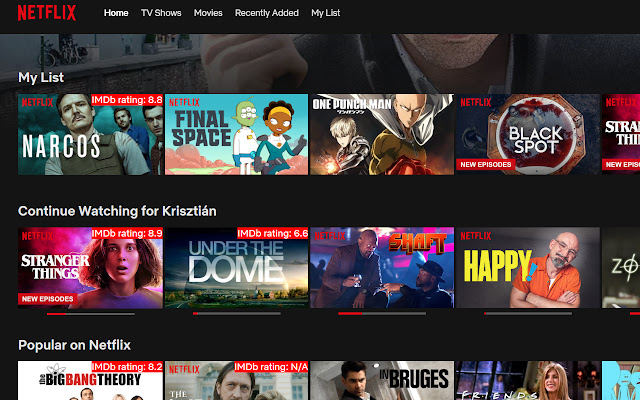
Task: Resume Shaft in Continue Watching
Action: (x=382, y=268)
